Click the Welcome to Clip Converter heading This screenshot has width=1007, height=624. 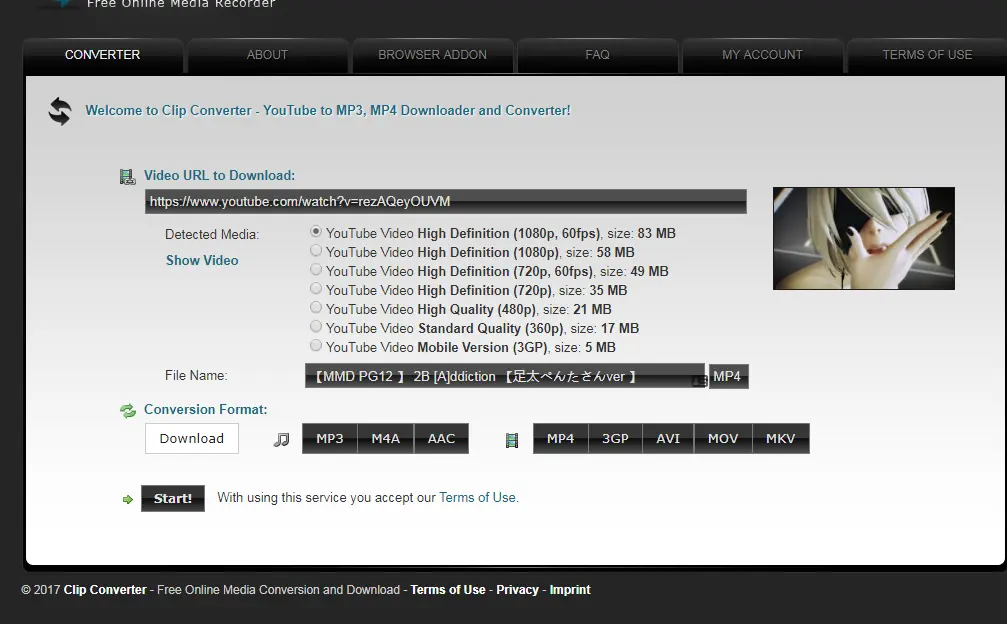click(x=328, y=110)
